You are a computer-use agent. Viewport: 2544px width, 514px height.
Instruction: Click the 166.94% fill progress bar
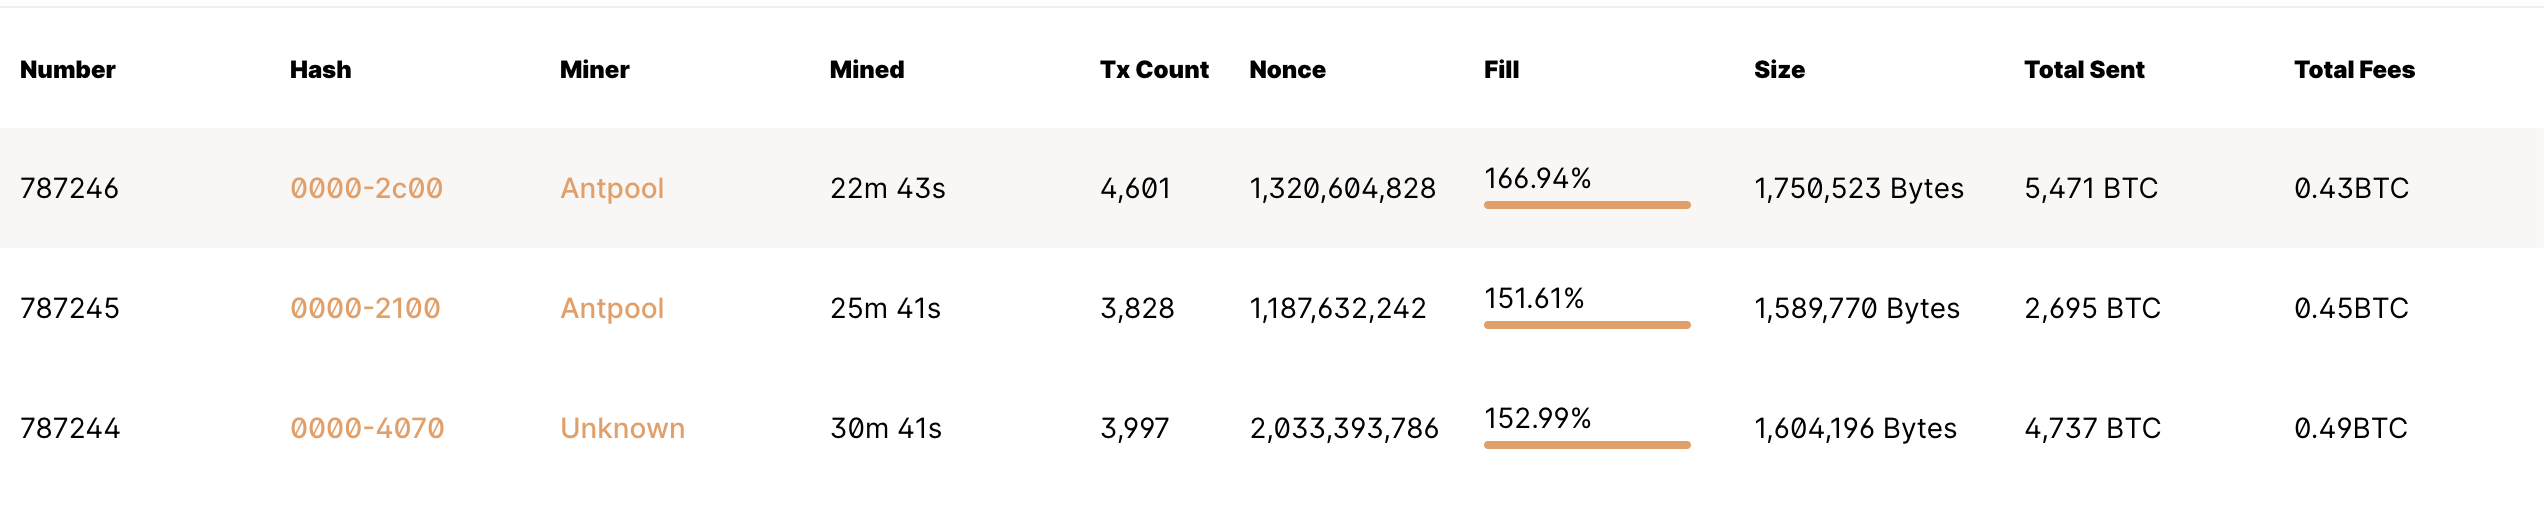pos(1587,205)
